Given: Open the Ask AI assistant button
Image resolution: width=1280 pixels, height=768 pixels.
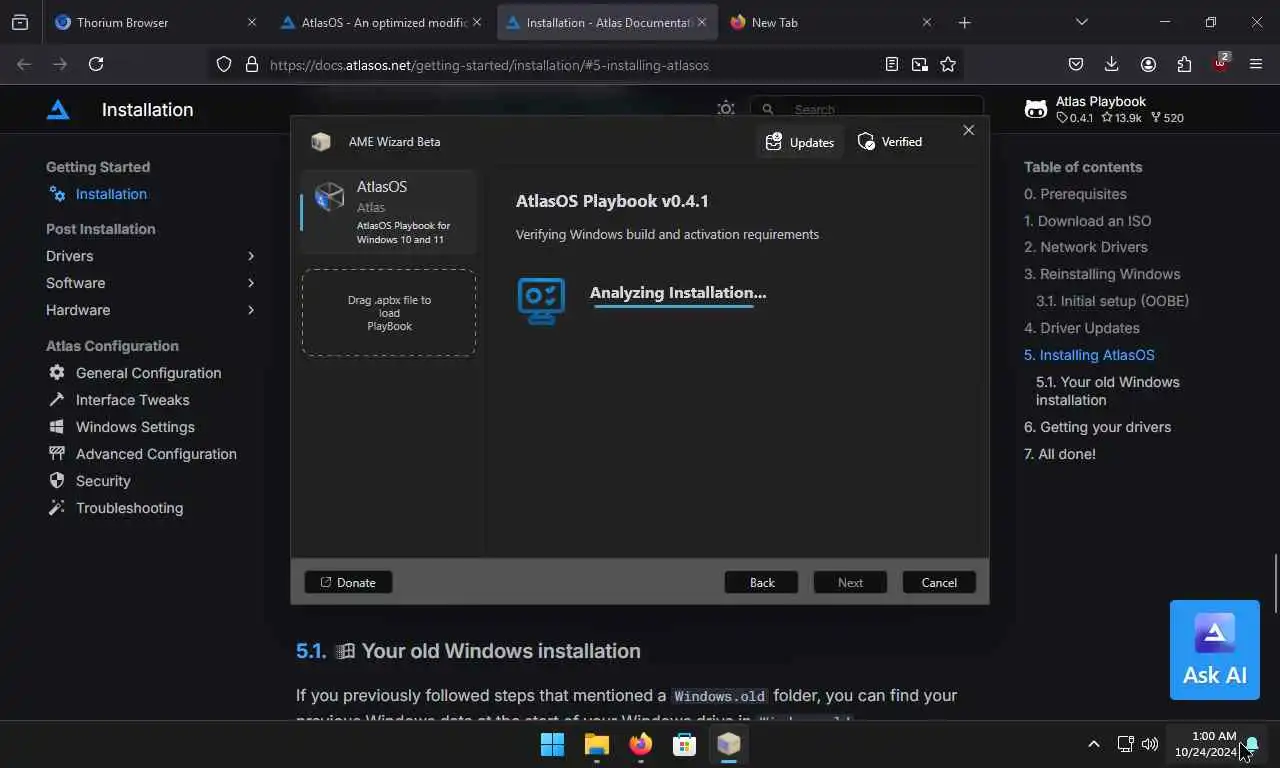Looking at the screenshot, I should click(1215, 650).
